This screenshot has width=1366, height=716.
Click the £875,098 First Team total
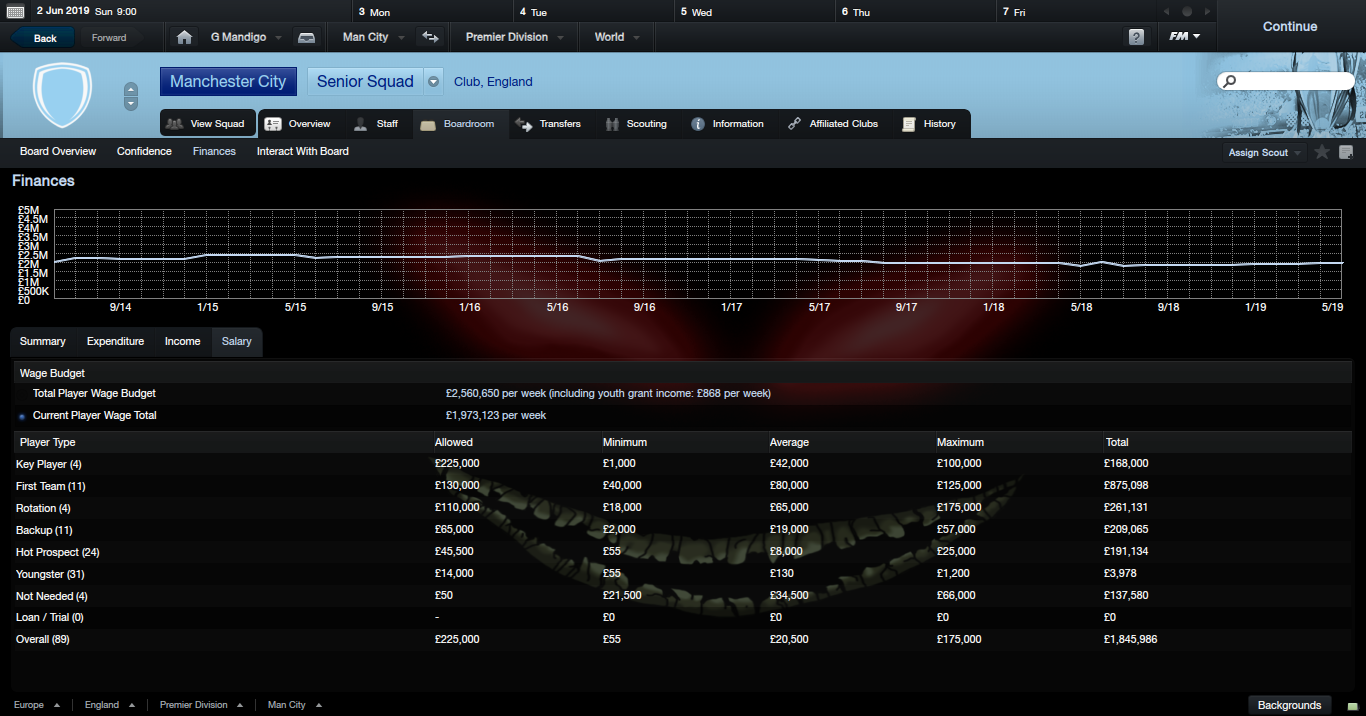1126,486
